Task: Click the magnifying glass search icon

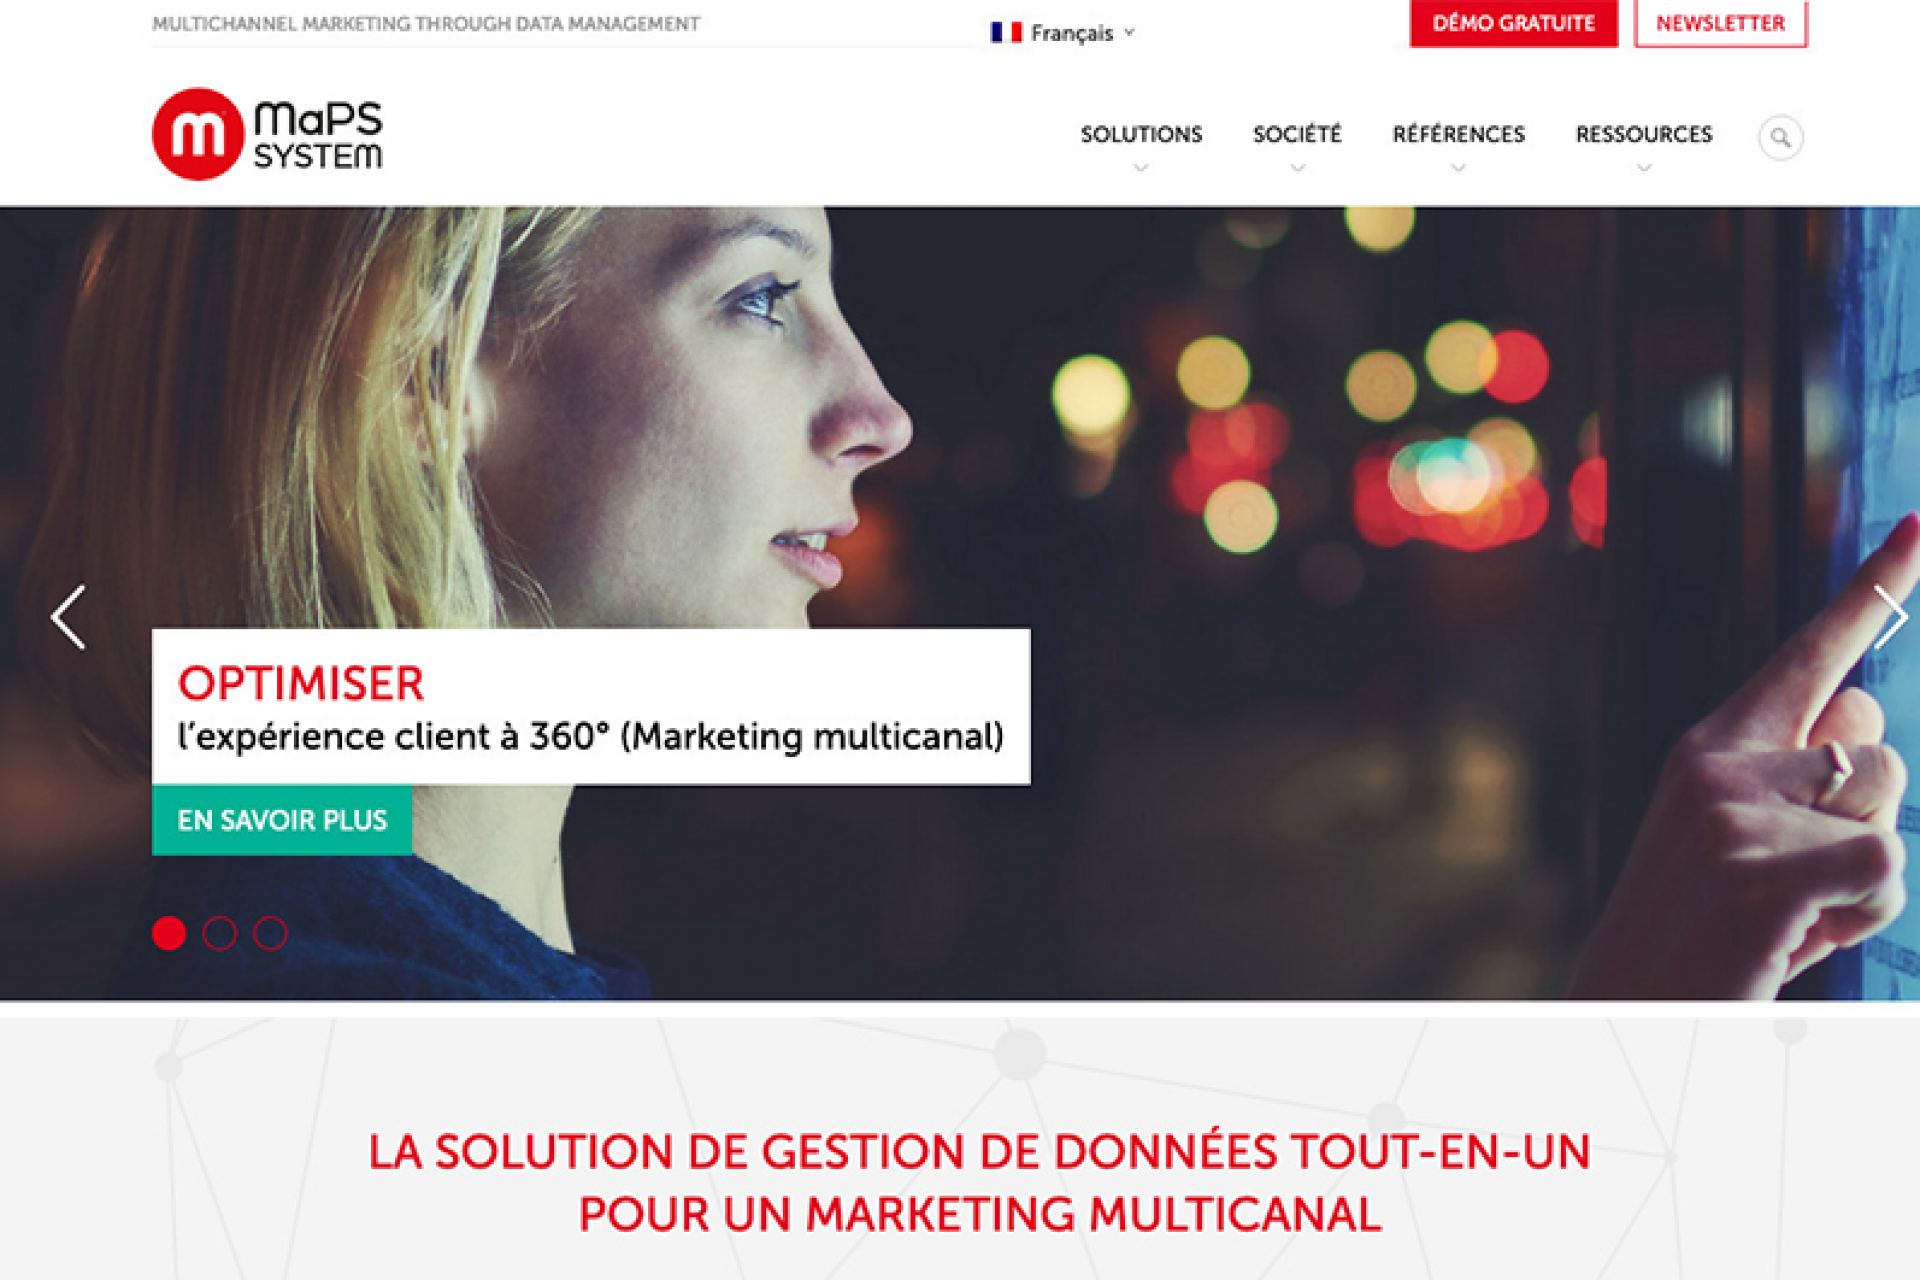Action: pos(1780,137)
